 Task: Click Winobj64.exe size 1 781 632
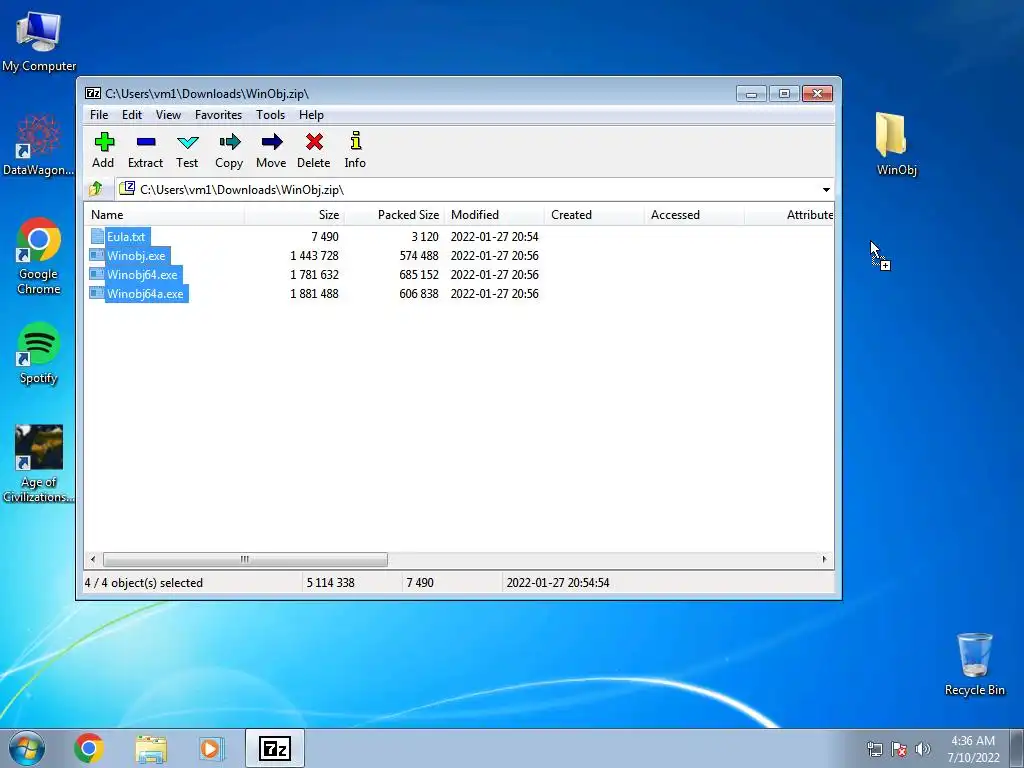point(314,274)
